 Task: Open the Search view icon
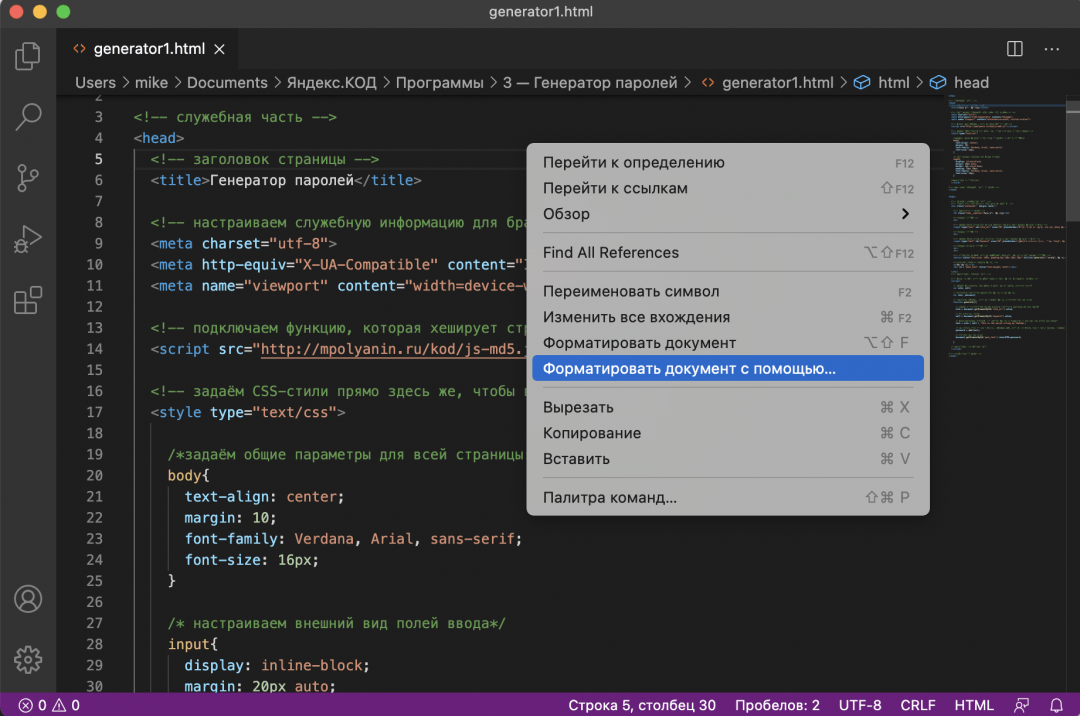click(x=28, y=117)
